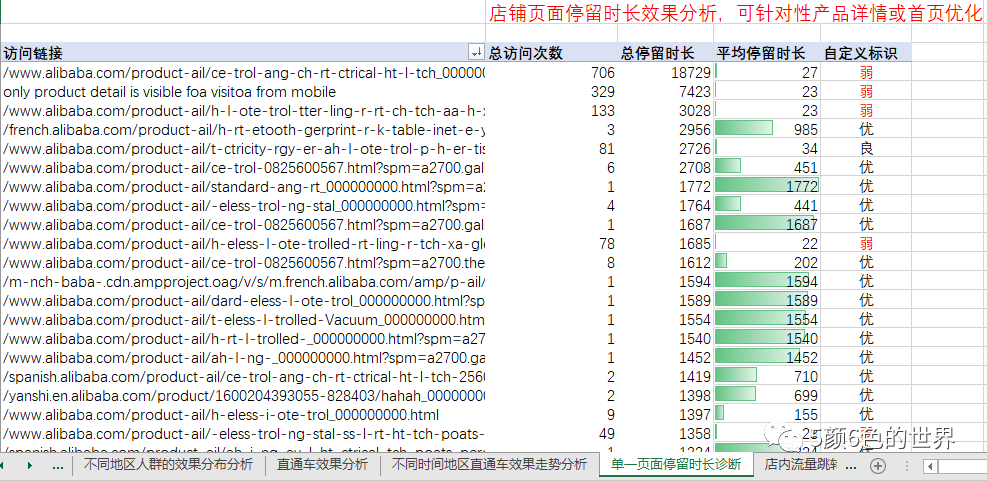Click the 总访问次数 column header
This screenshot has width=987, height=481.
tap(526, 53)
